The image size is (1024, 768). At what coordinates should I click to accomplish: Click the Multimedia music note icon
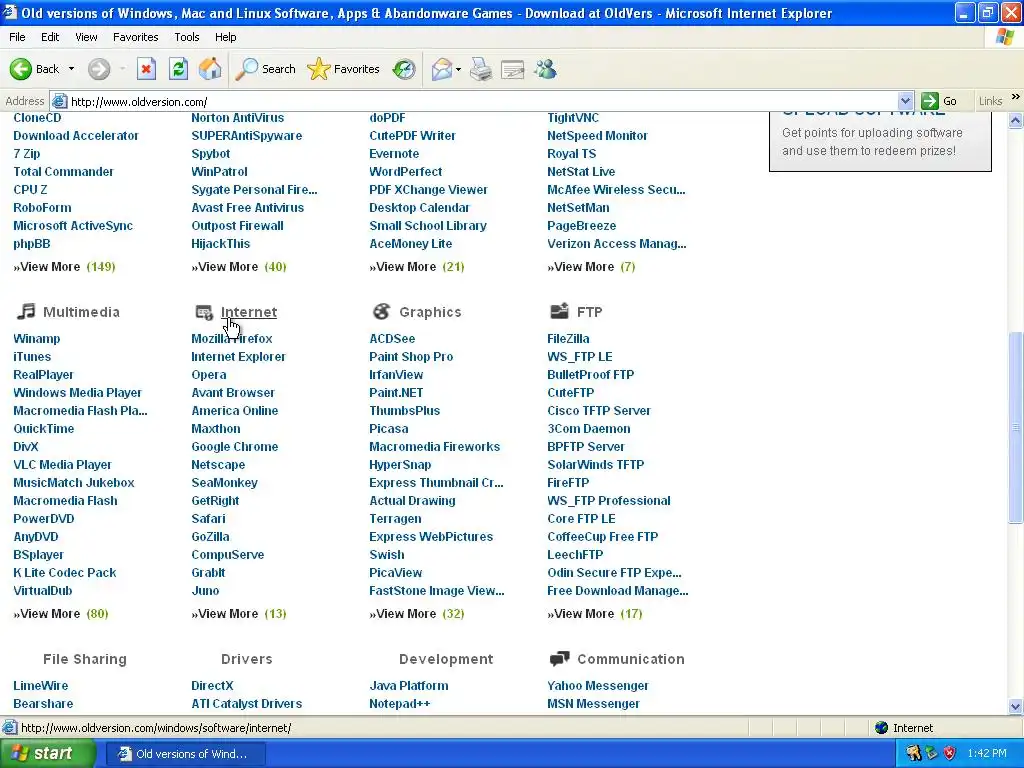coord(26,312)
